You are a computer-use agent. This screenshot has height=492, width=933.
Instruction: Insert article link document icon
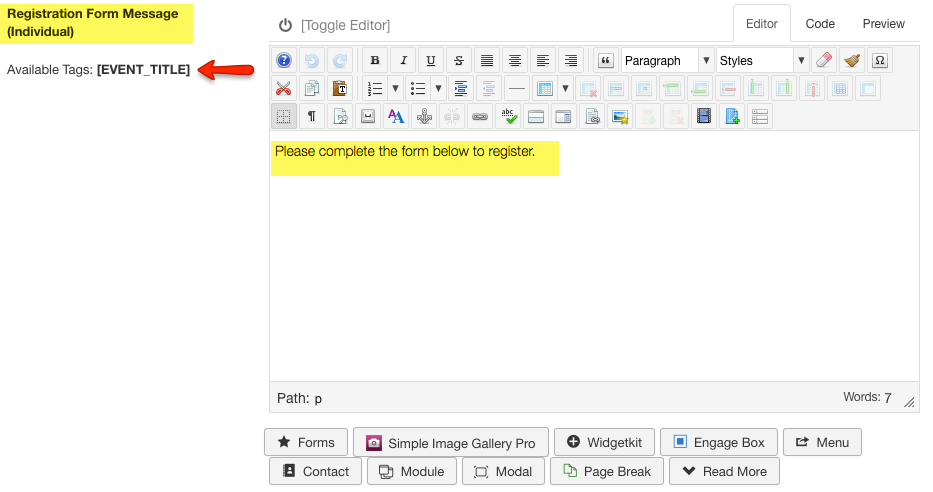[591, 117]
